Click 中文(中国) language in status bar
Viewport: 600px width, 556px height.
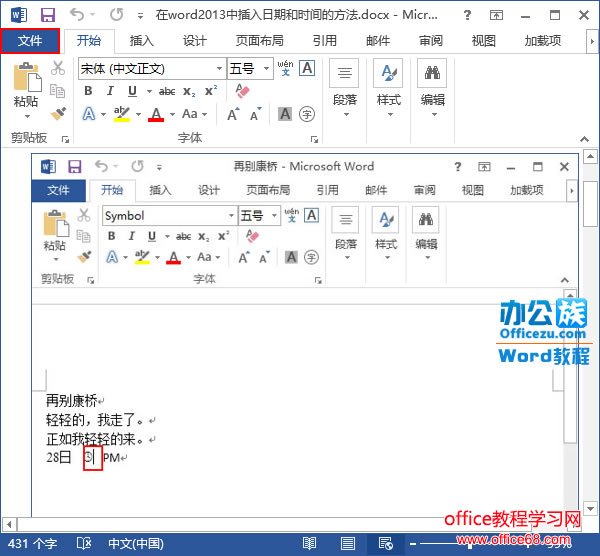pos(136,544)
